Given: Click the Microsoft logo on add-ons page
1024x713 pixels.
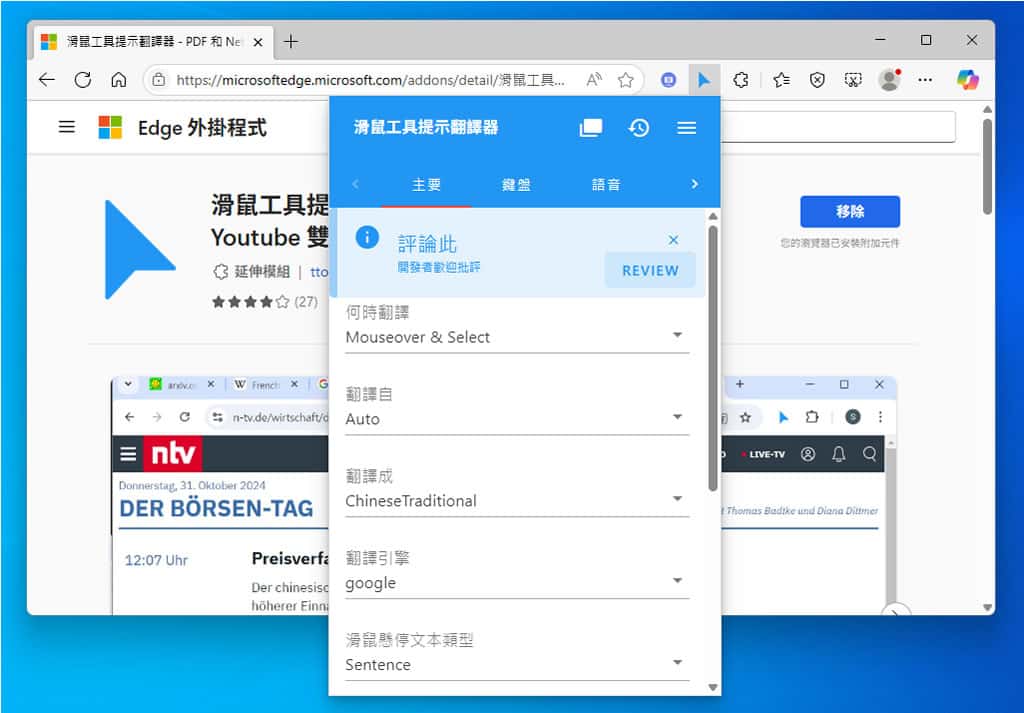Looking at the screenshot, I should tap(110, 127).
